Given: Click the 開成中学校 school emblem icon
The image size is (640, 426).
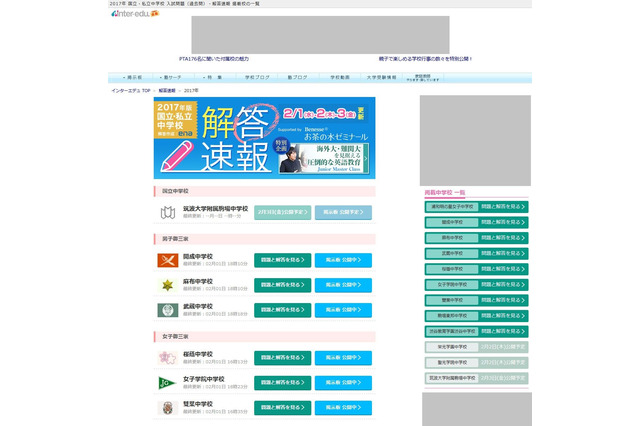Looking at the screenshot, I should pyautogui.click(x=167, y=260).
